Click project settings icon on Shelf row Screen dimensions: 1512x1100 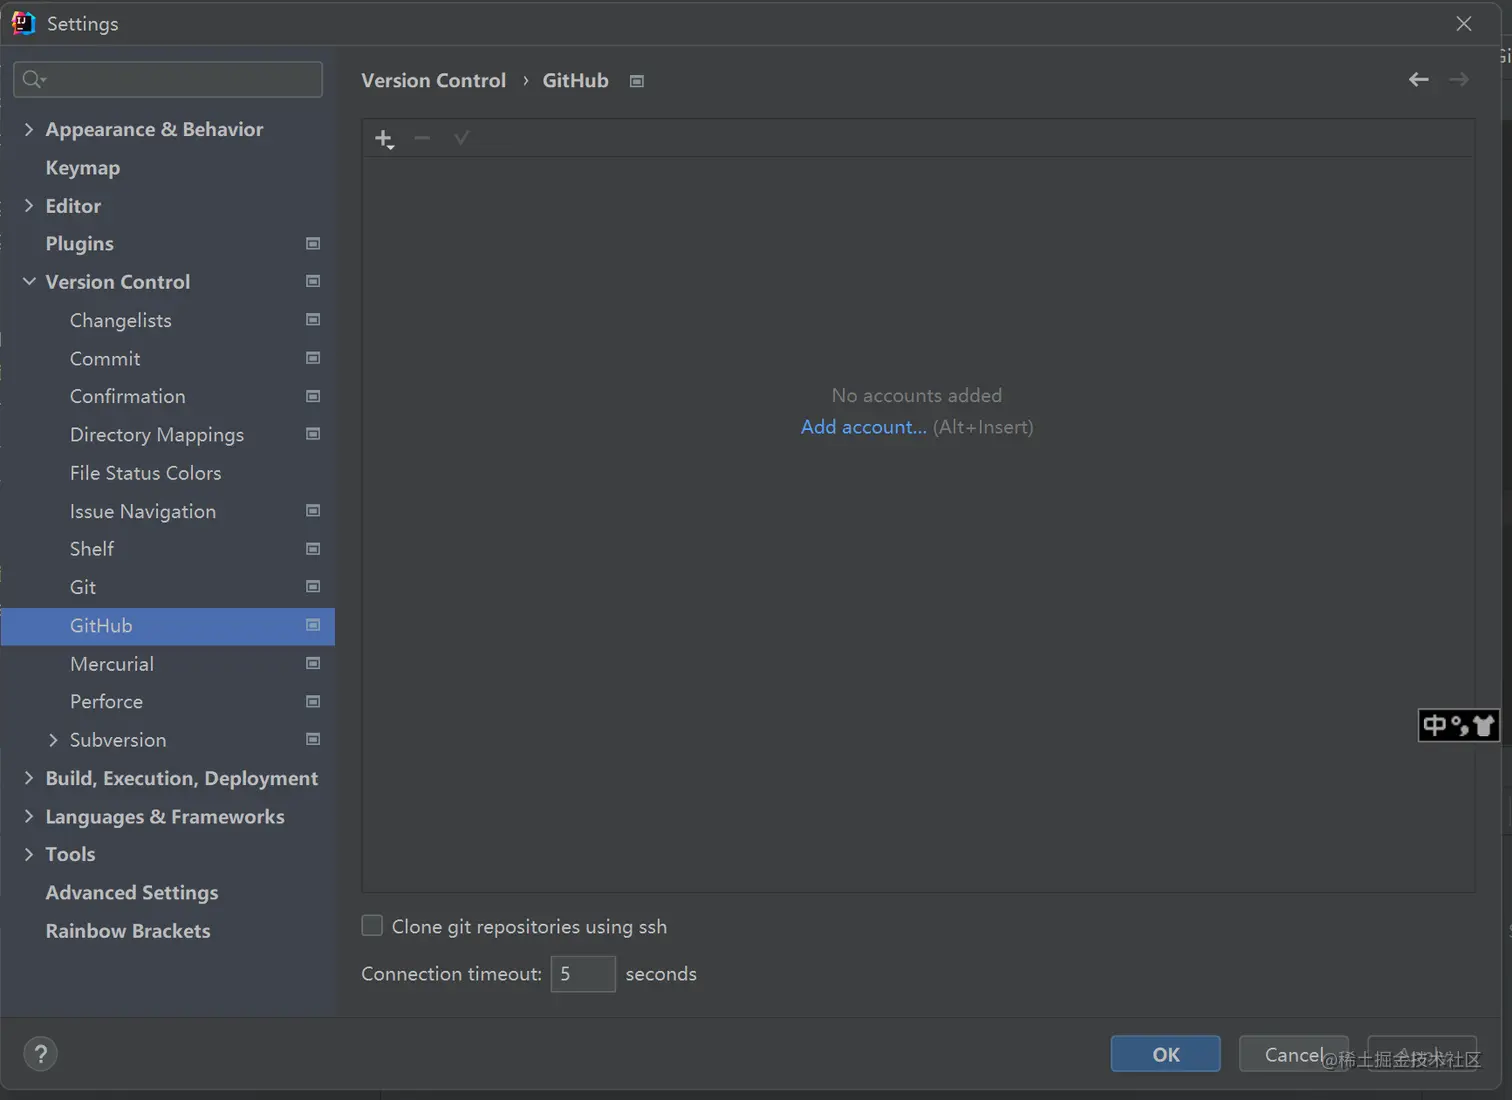coord(313,549)
